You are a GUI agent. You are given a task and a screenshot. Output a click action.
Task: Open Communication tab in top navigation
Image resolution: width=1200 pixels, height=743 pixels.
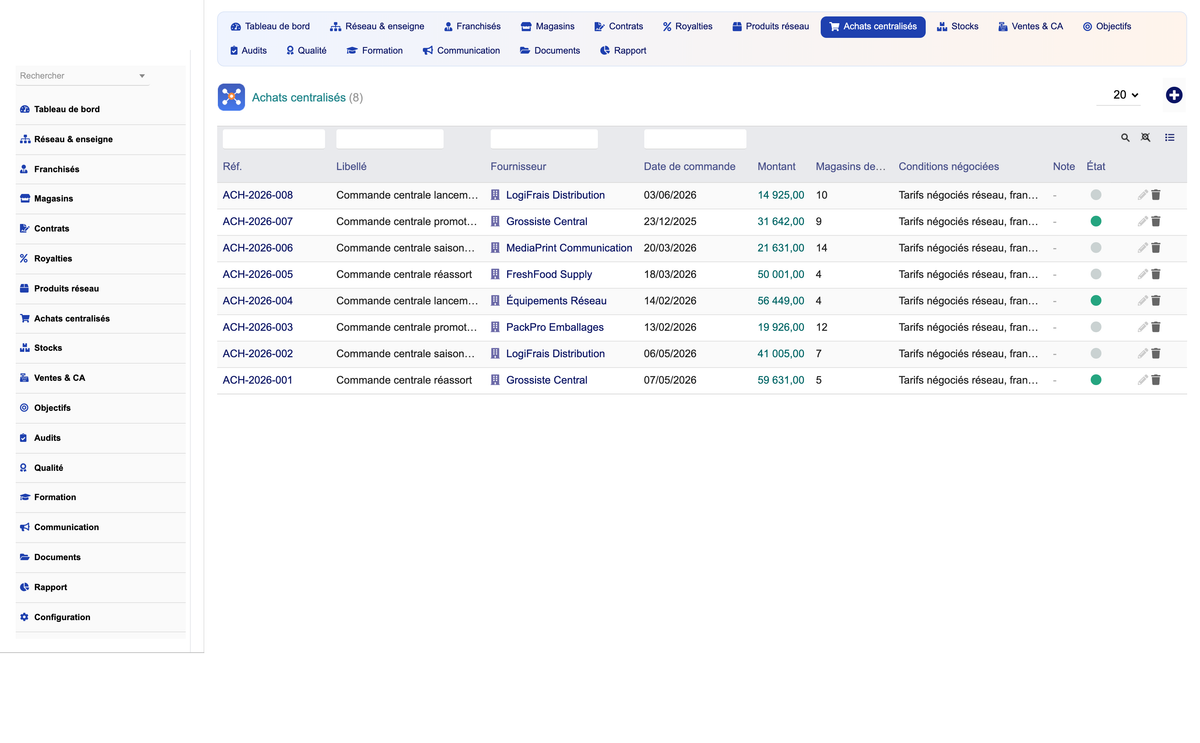pyautogui.click(x=461, y=50)
